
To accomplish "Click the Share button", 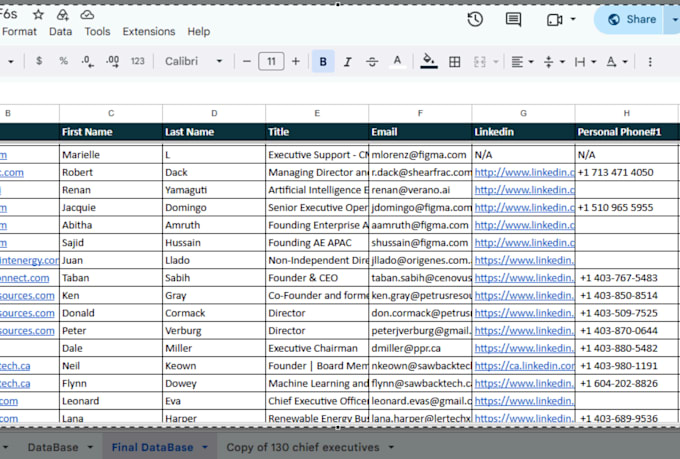I will click(630, 20).
